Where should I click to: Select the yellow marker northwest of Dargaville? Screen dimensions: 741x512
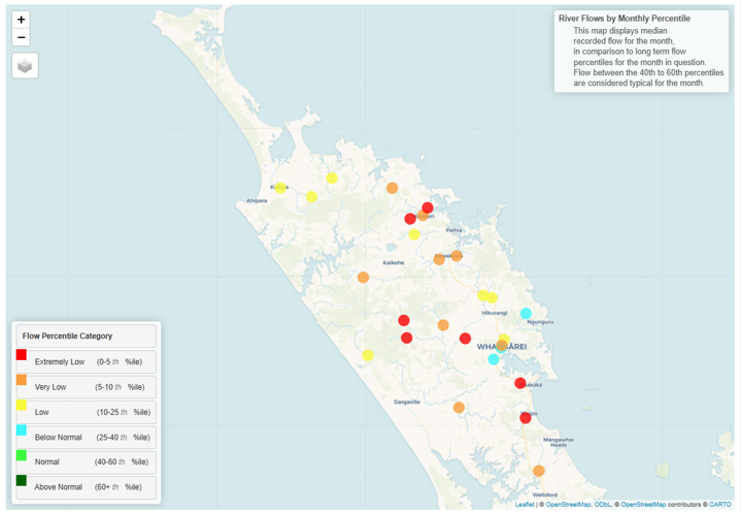pos(368,355)
